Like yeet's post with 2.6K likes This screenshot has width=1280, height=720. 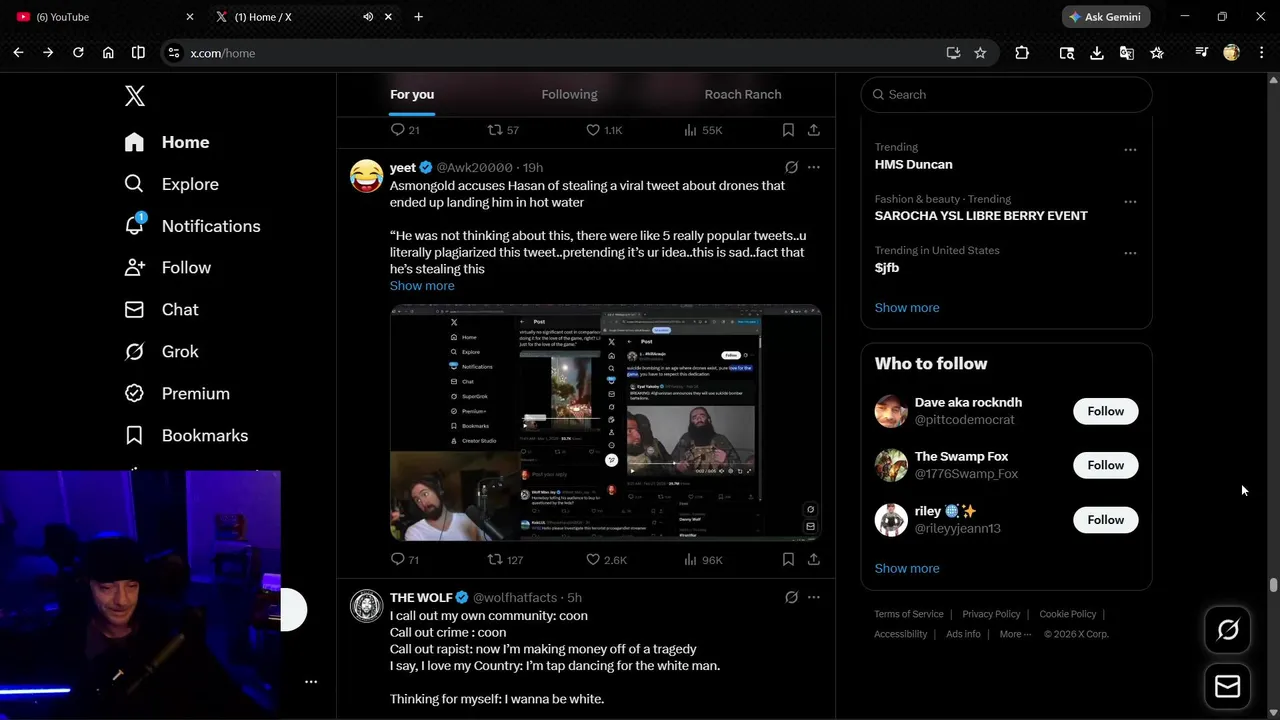[x=606, y=560]
